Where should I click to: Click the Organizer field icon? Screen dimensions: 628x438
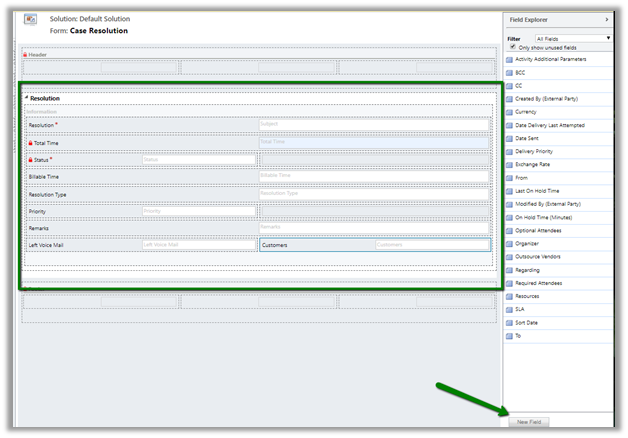point(510,244)
